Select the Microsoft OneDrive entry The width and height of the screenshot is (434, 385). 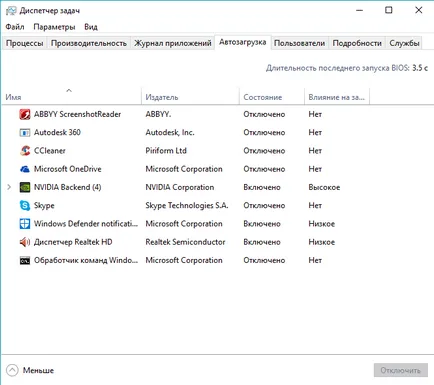[67, 169]
